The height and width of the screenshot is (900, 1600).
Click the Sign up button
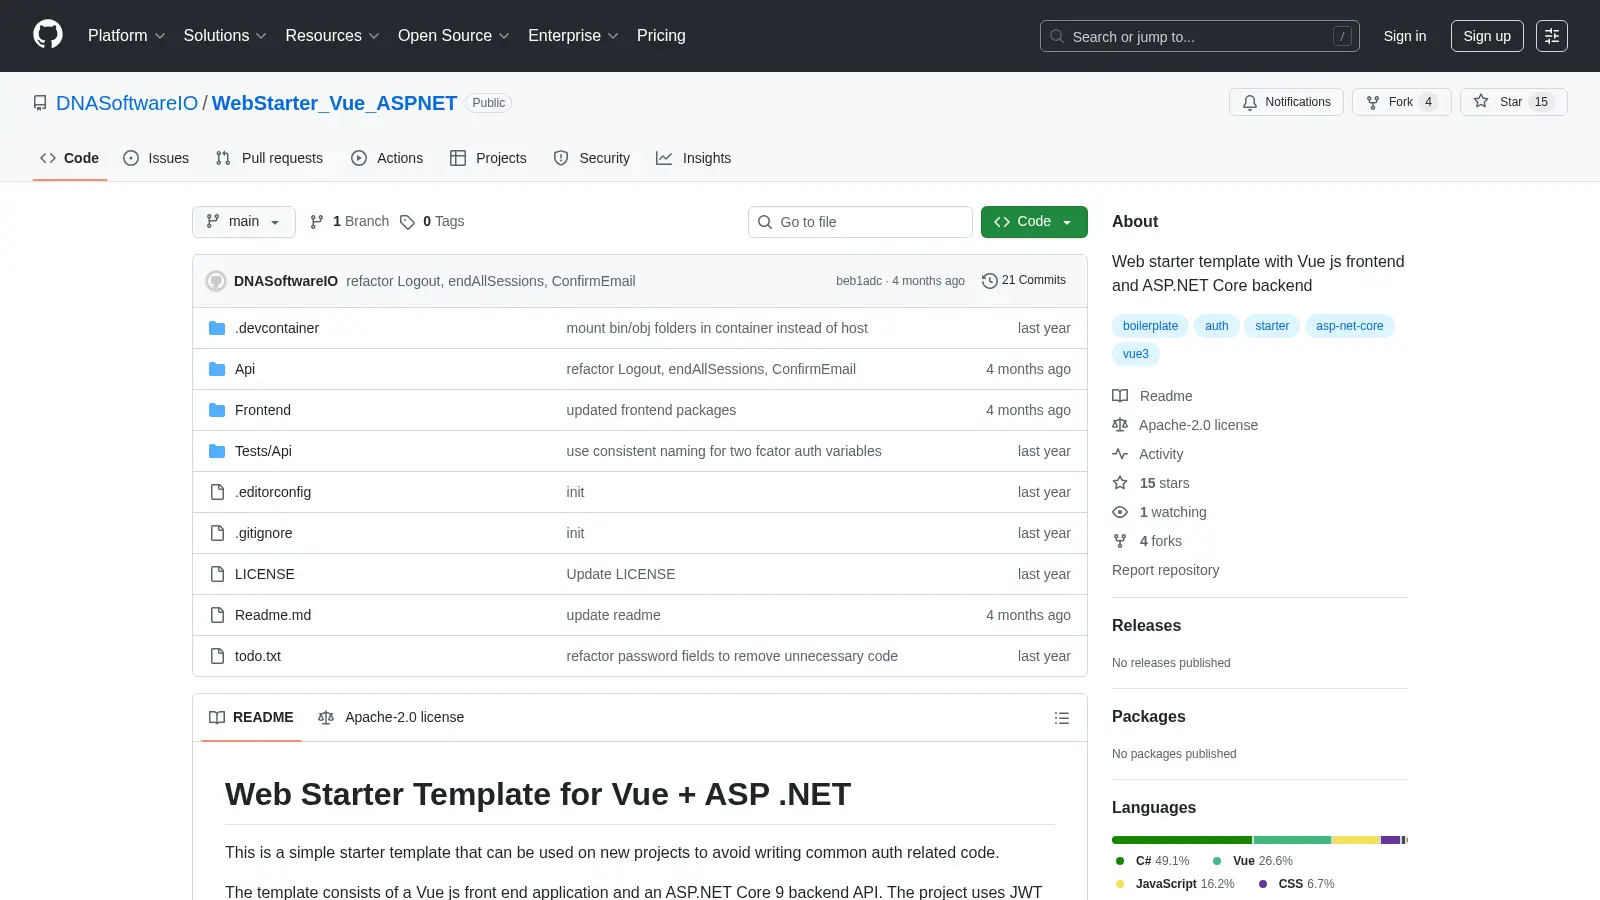point(1487,36)
